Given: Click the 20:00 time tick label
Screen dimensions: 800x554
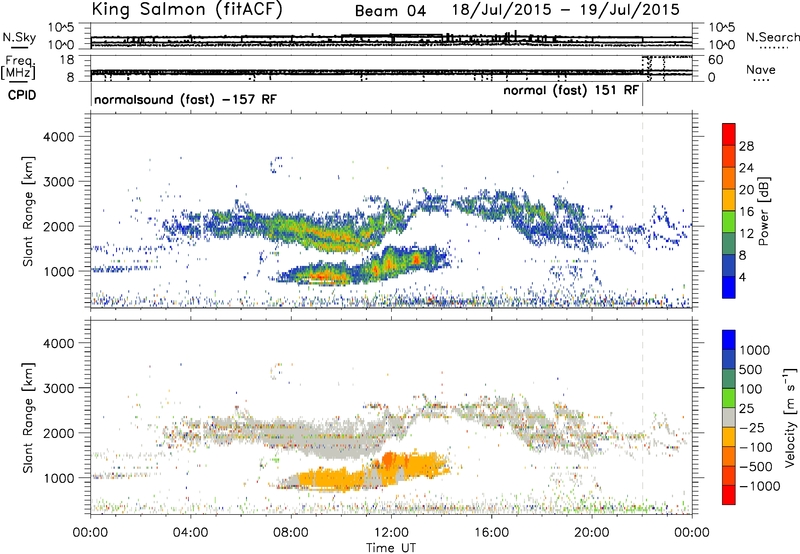Looking at the screenshot, I should pyautogui.click(x=592, y=533).
